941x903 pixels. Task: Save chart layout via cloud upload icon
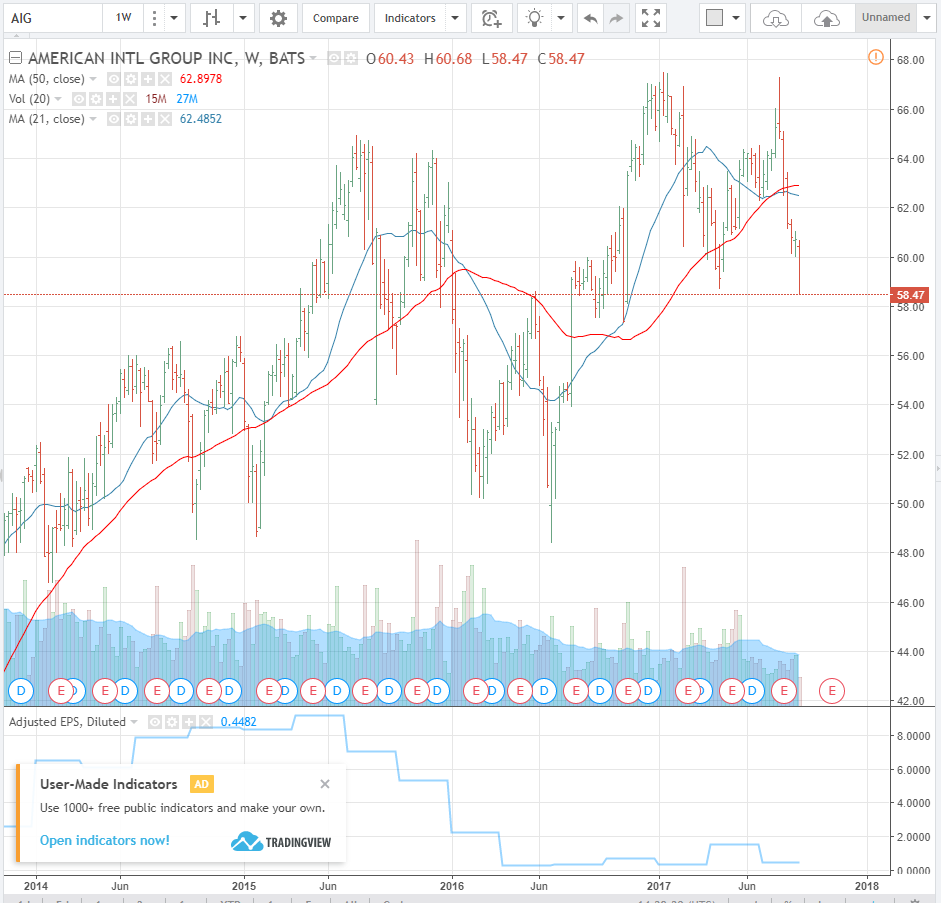(827, 19)
